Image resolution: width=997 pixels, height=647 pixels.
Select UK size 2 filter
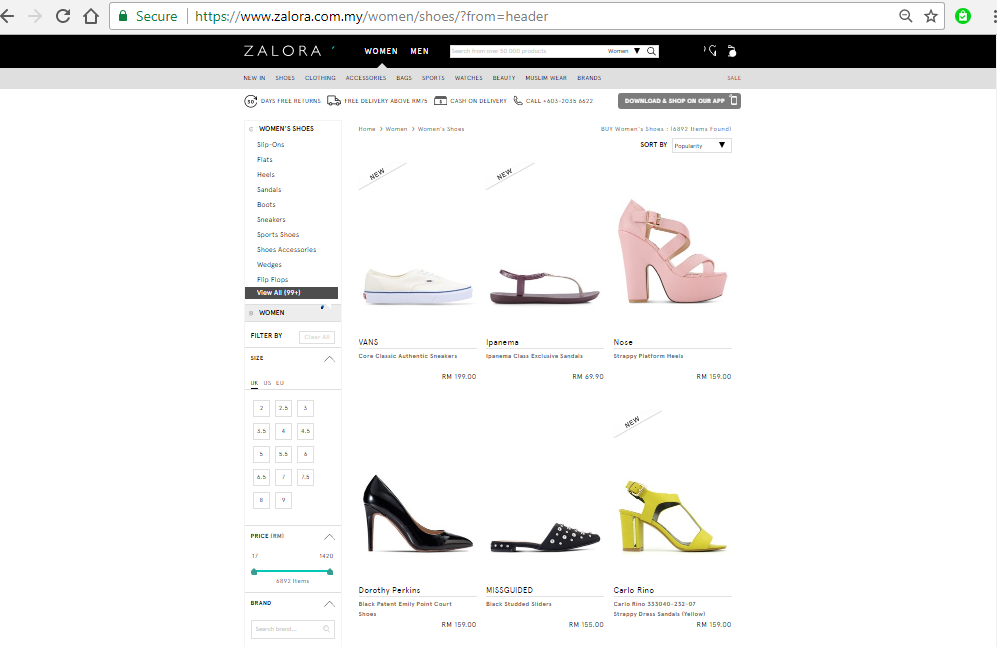(x=261, y=408)
